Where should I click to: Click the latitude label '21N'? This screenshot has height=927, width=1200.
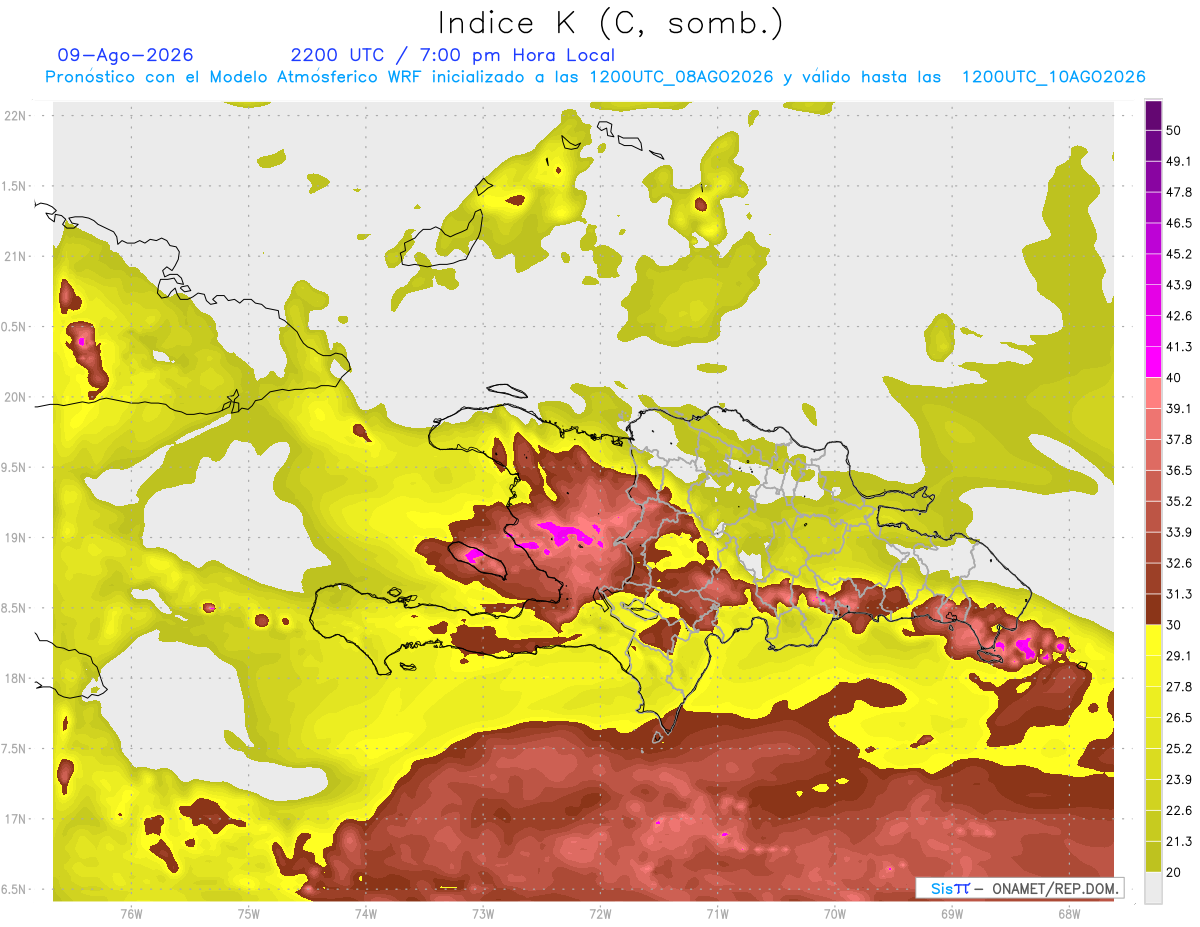pyautogui.click(x=17, y=256)
